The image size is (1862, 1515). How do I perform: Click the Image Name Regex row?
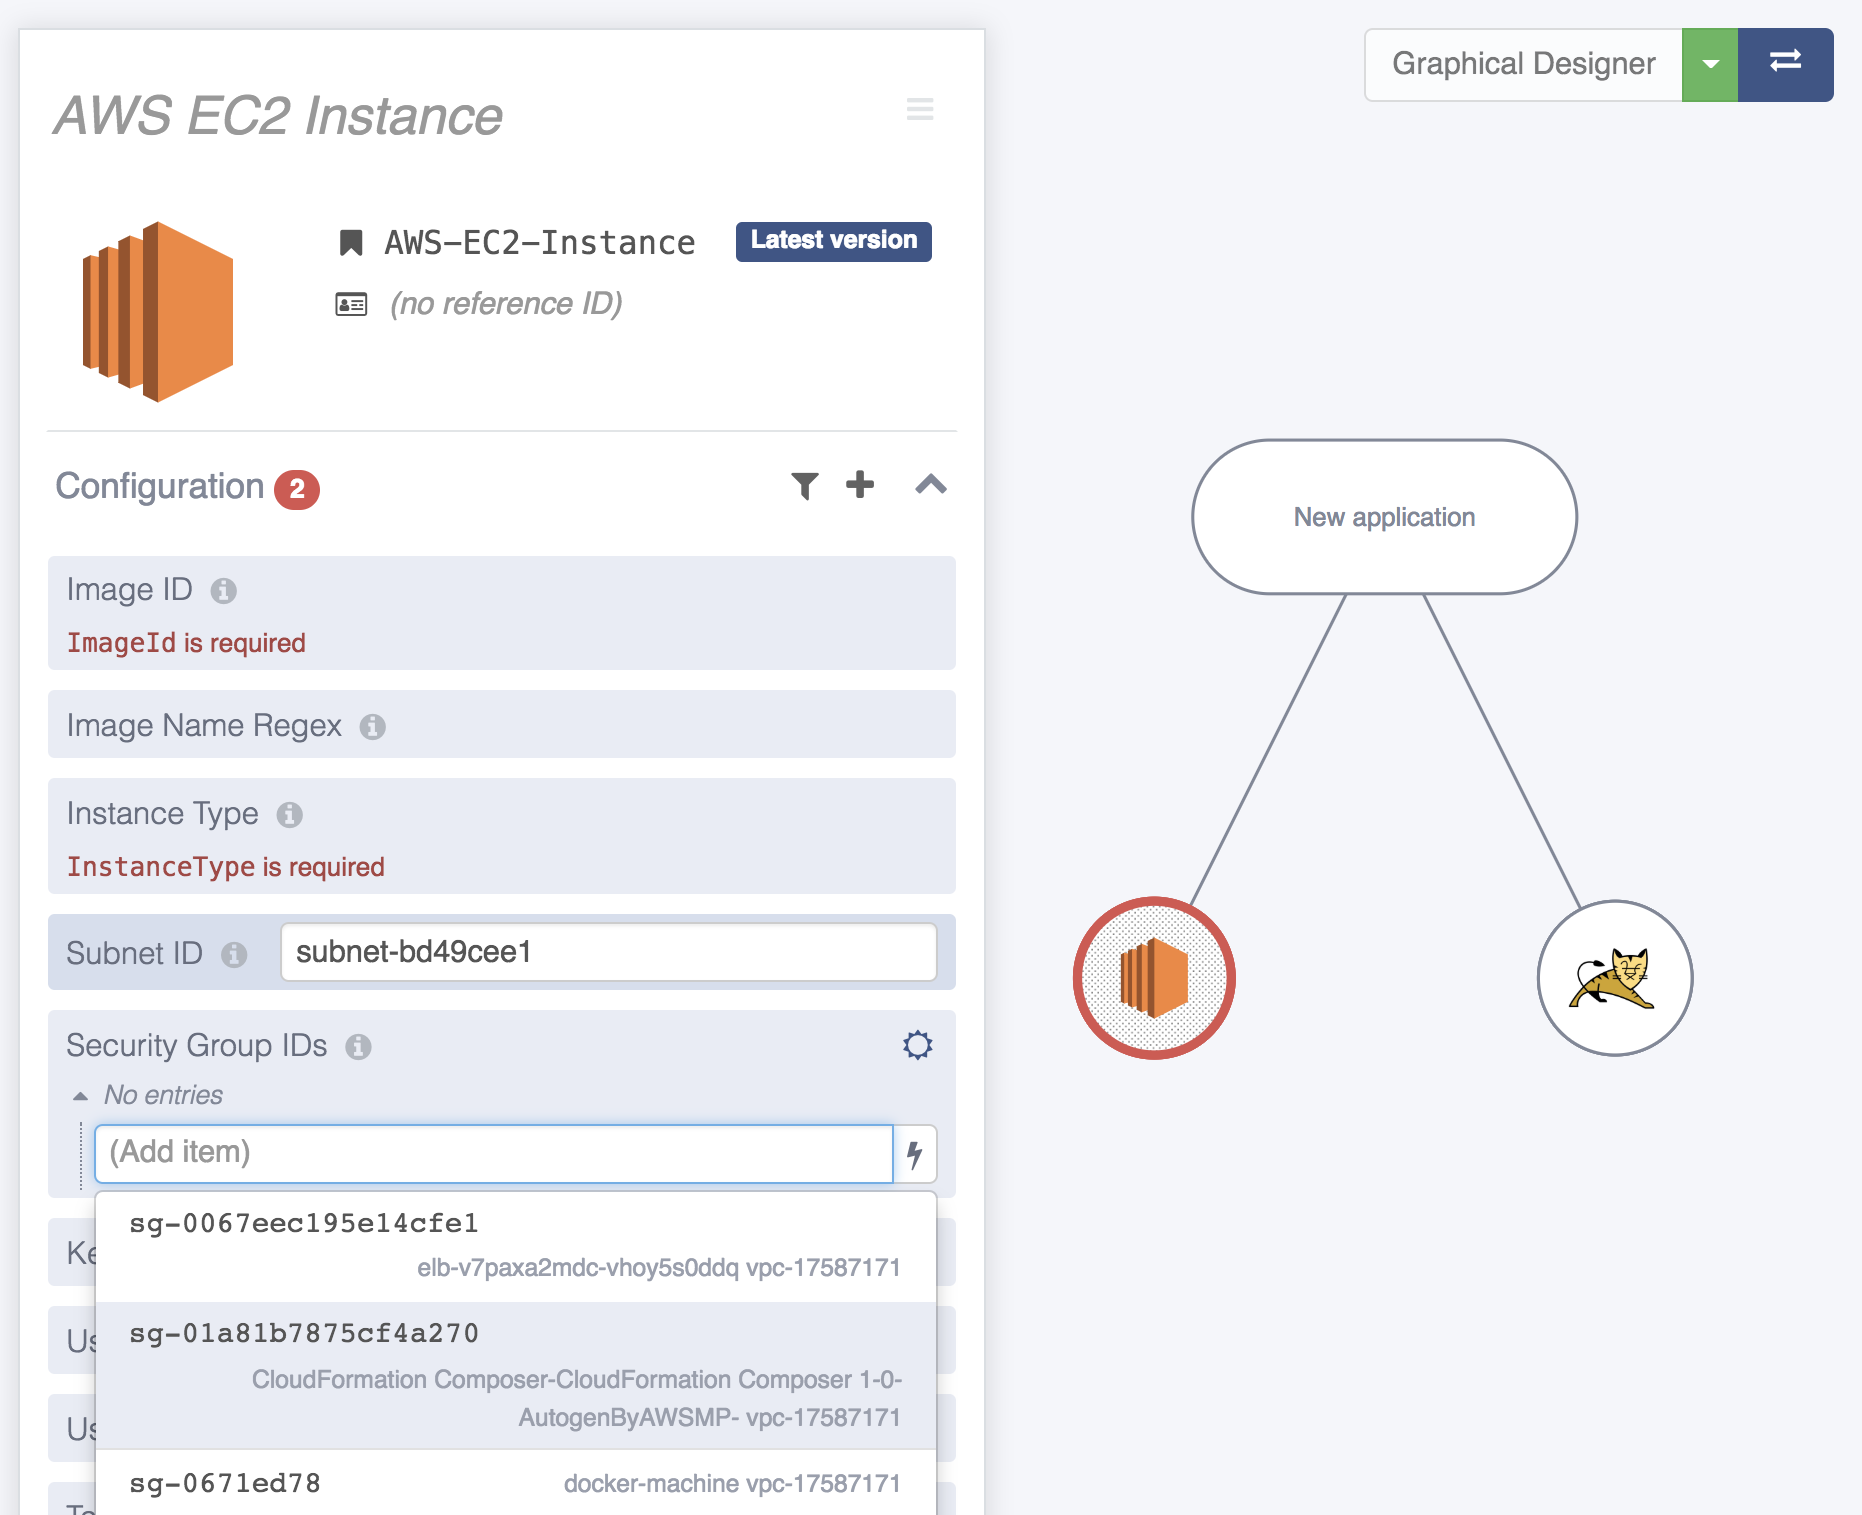pos(502,724)
